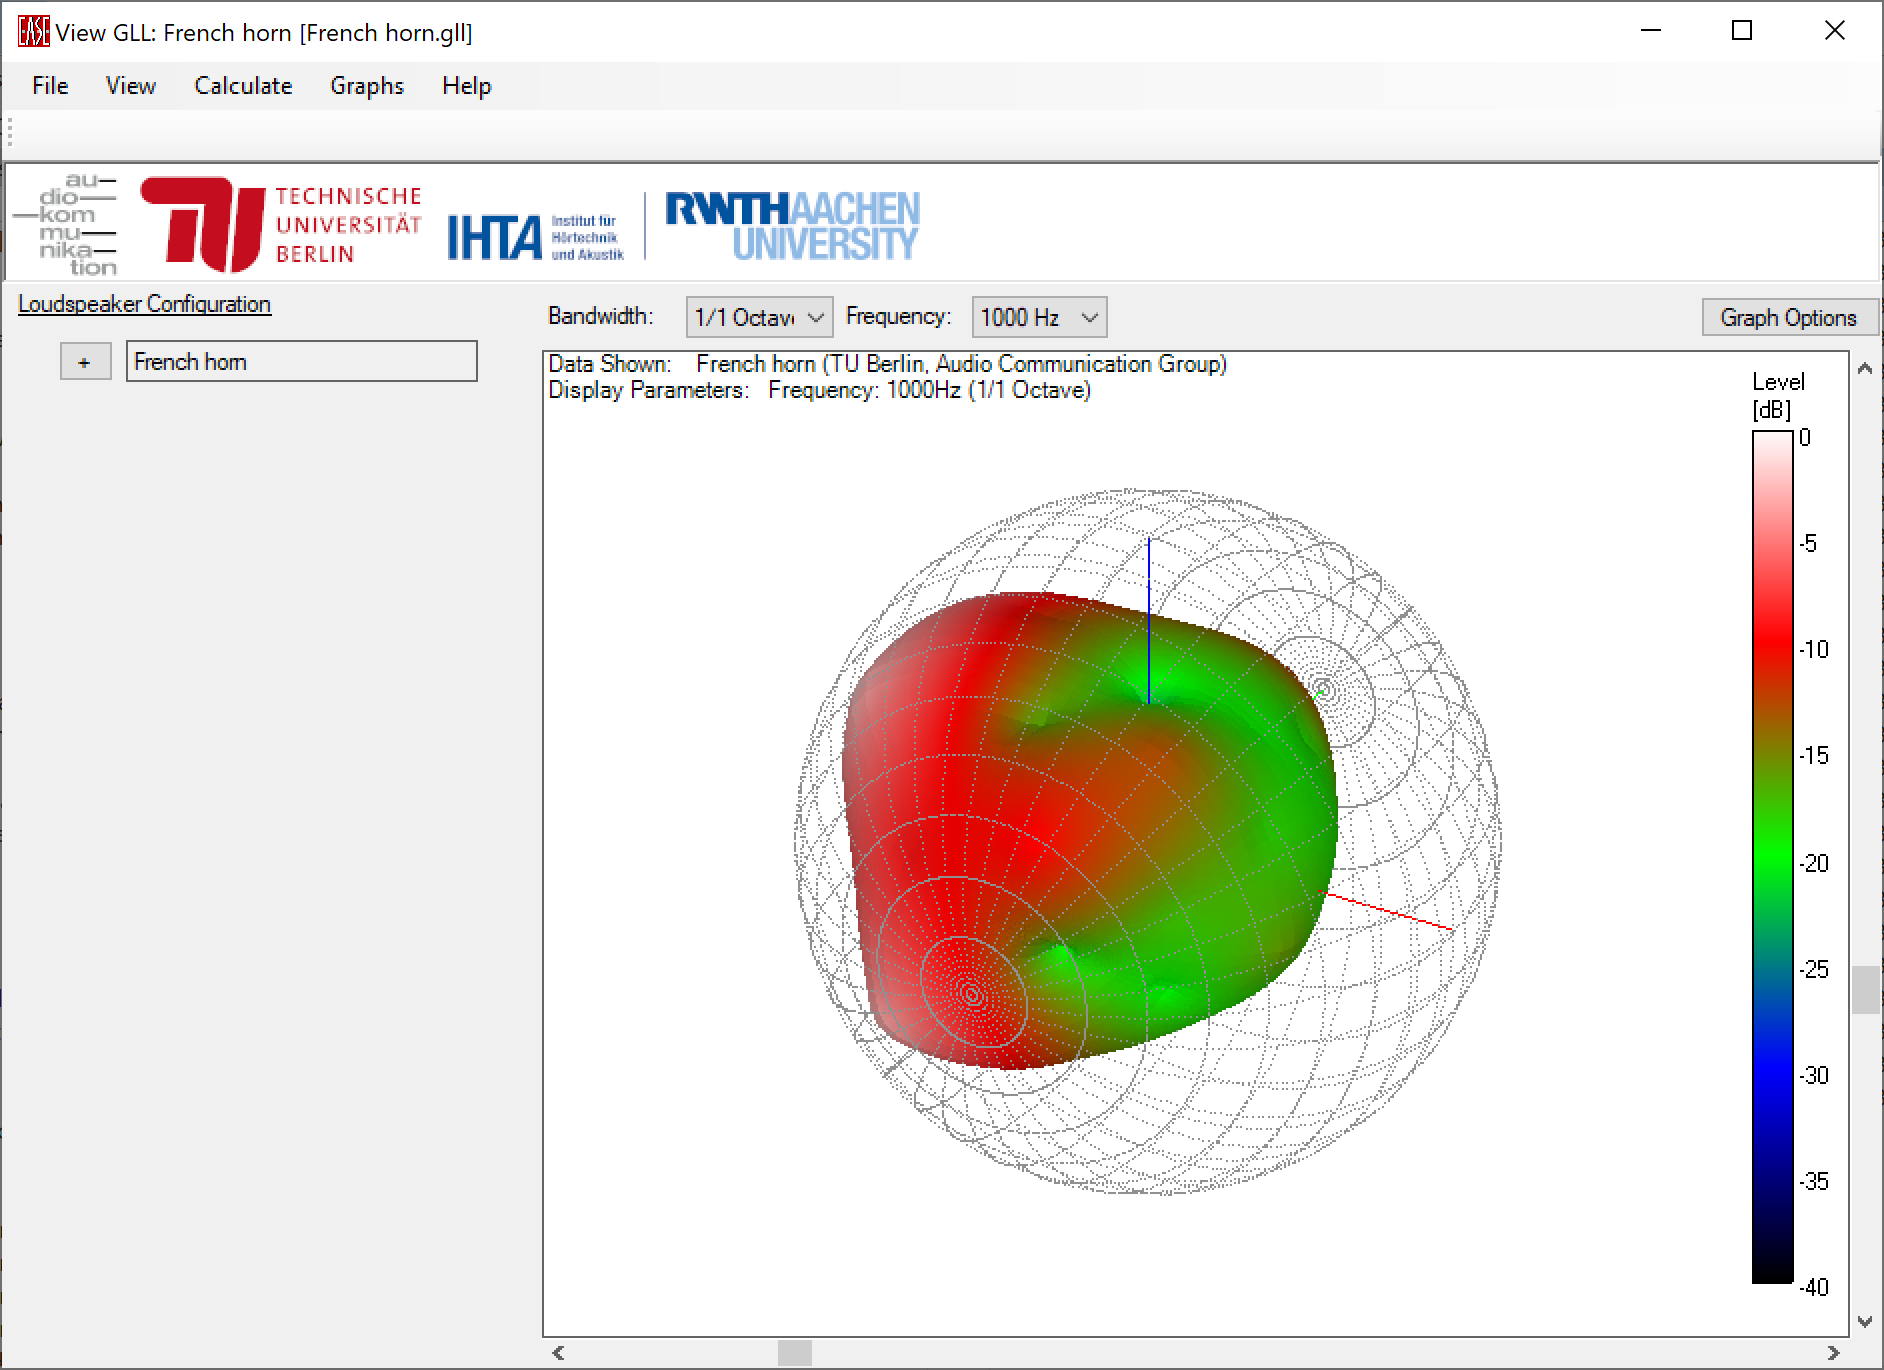
Task: Click the Bandwidth label
Action: [x=601, y=316]
